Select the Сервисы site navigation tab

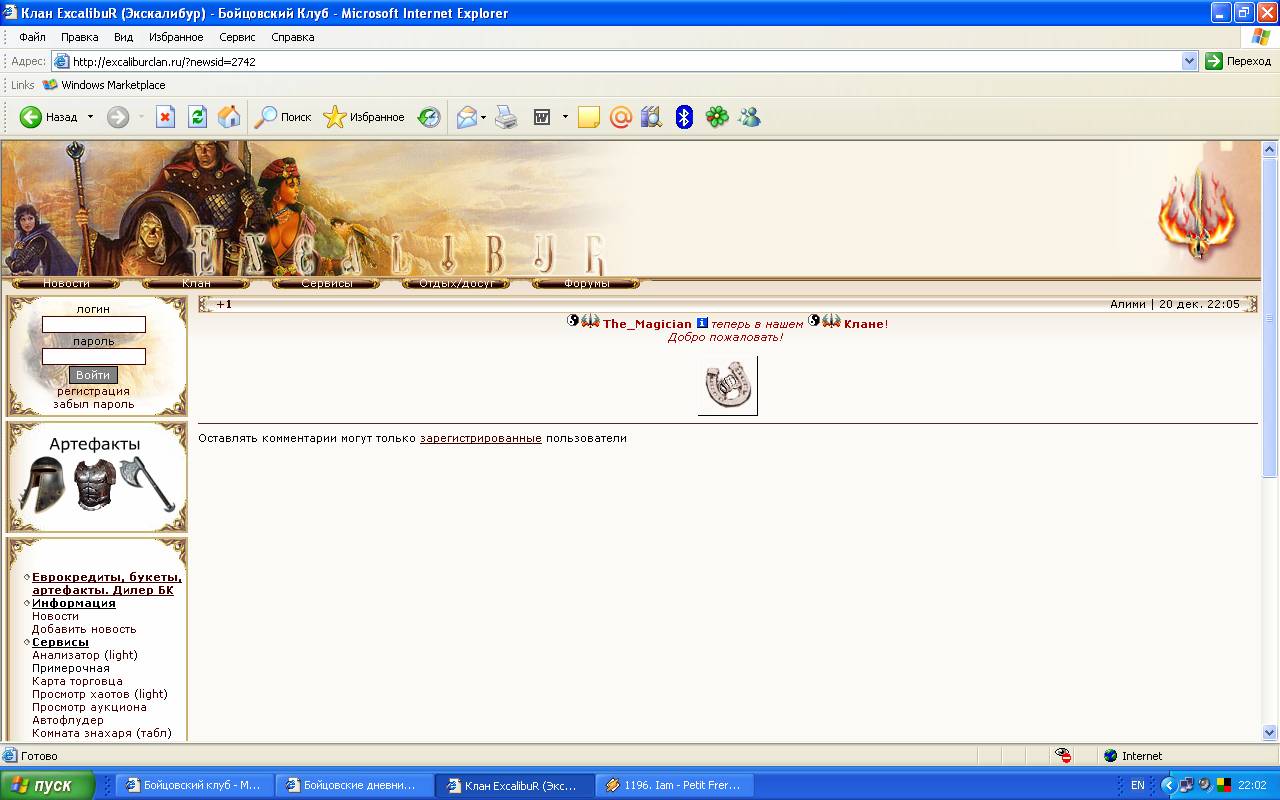coord(326,284)
